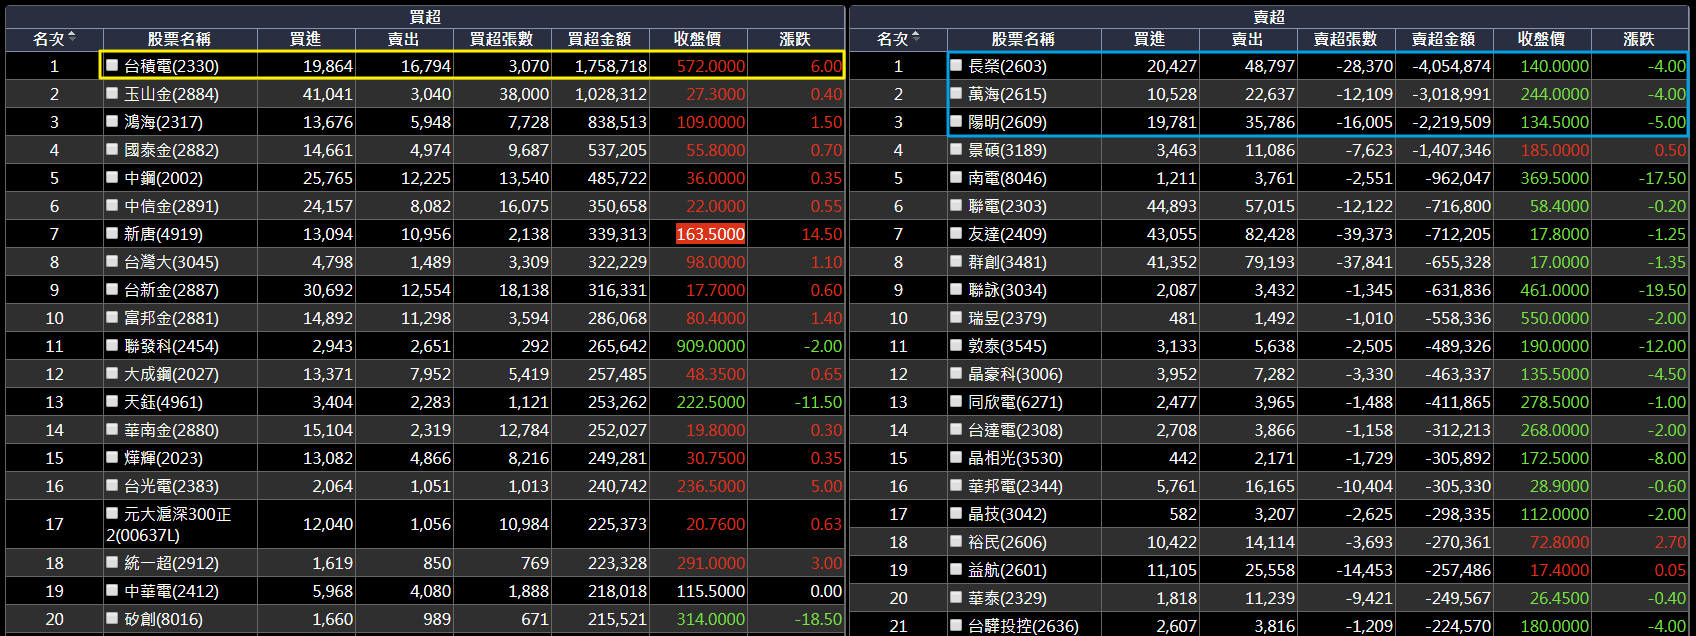
Task: Open stock name 中信金(2891)
Action: 171,206
